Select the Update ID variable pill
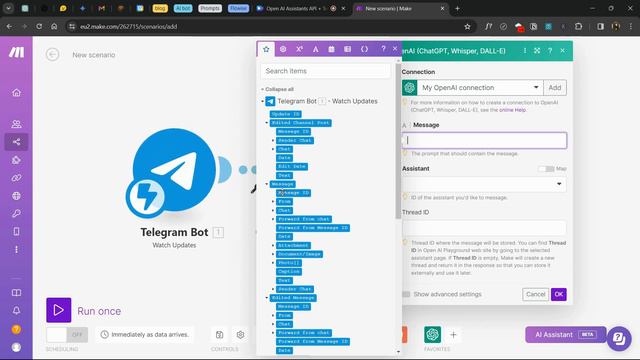Screen dimensions: 640x360 coord(286,114)
